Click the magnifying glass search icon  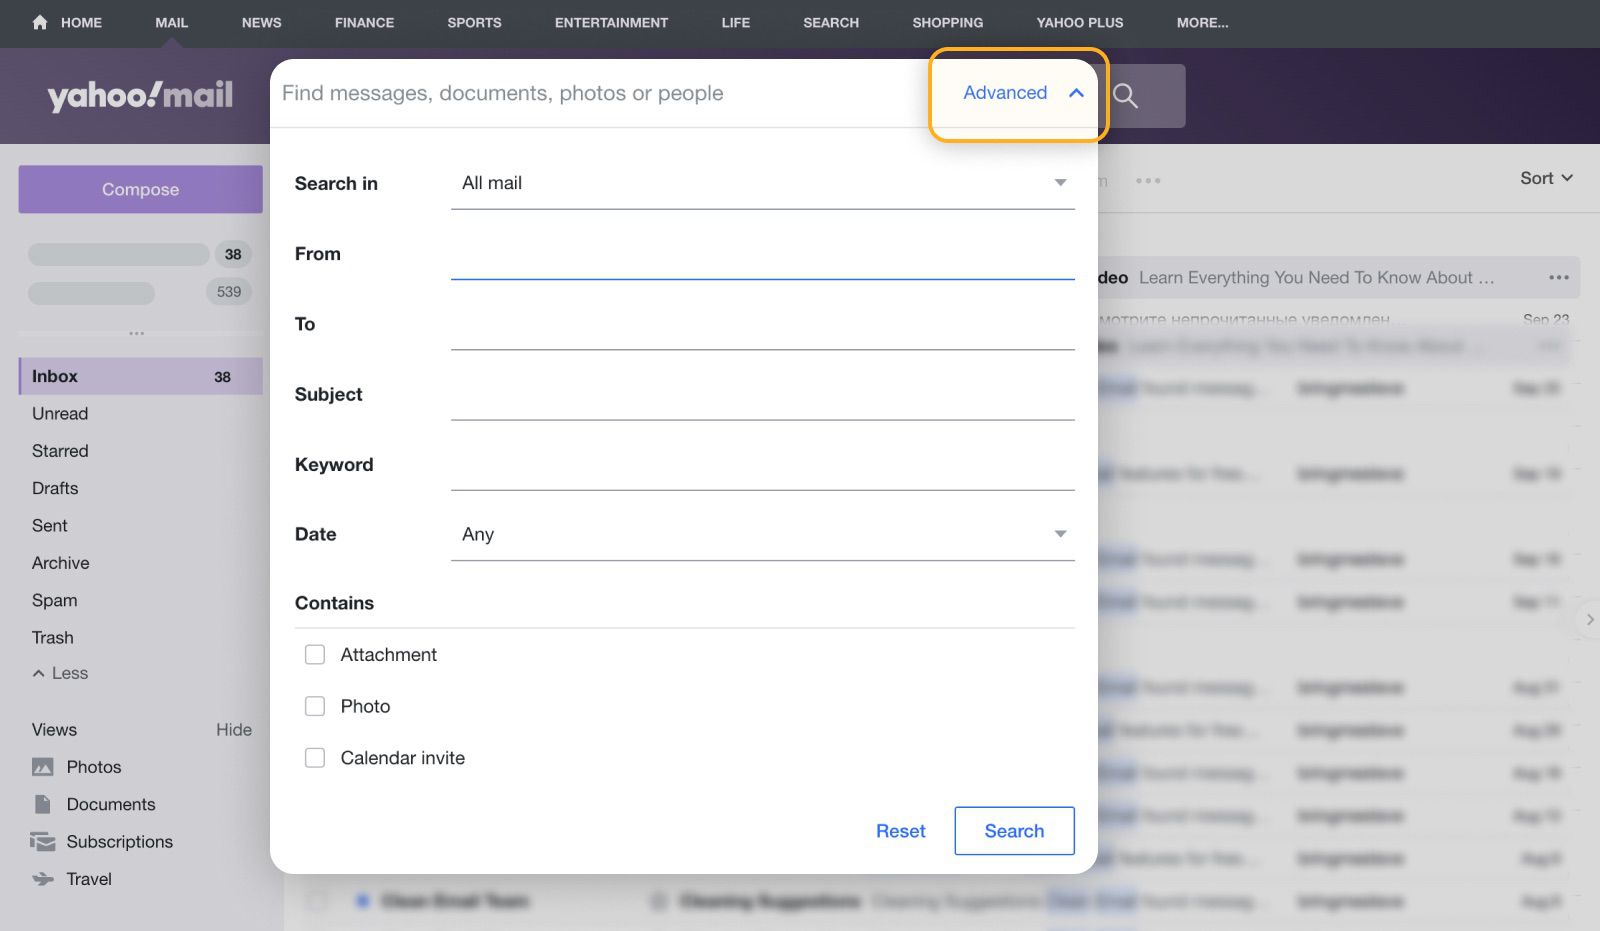click(1125, 95)
